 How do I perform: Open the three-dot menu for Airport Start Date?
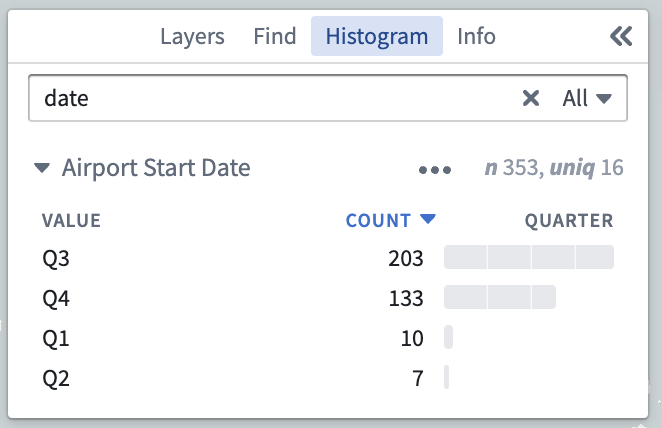pyautogui.click(x=435, y=170)
